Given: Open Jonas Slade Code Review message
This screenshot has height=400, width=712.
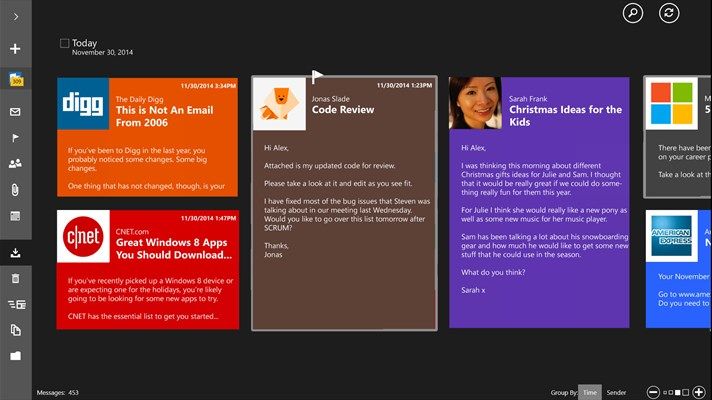Looking at the screenshot, I should tap(345, 203).
